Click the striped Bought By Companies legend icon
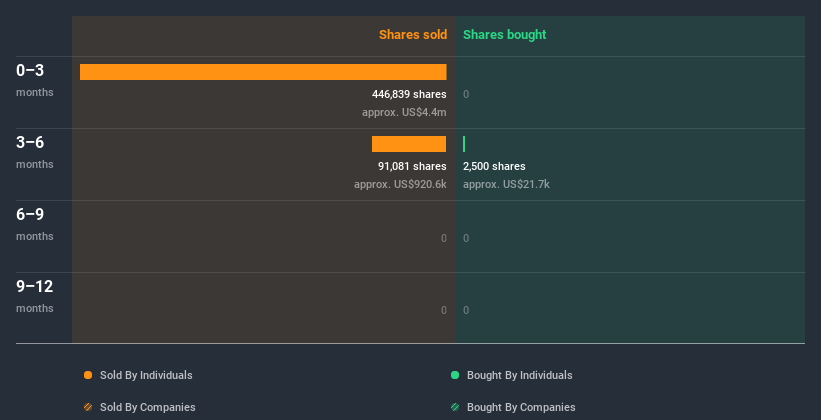 [x=455, y=407]
